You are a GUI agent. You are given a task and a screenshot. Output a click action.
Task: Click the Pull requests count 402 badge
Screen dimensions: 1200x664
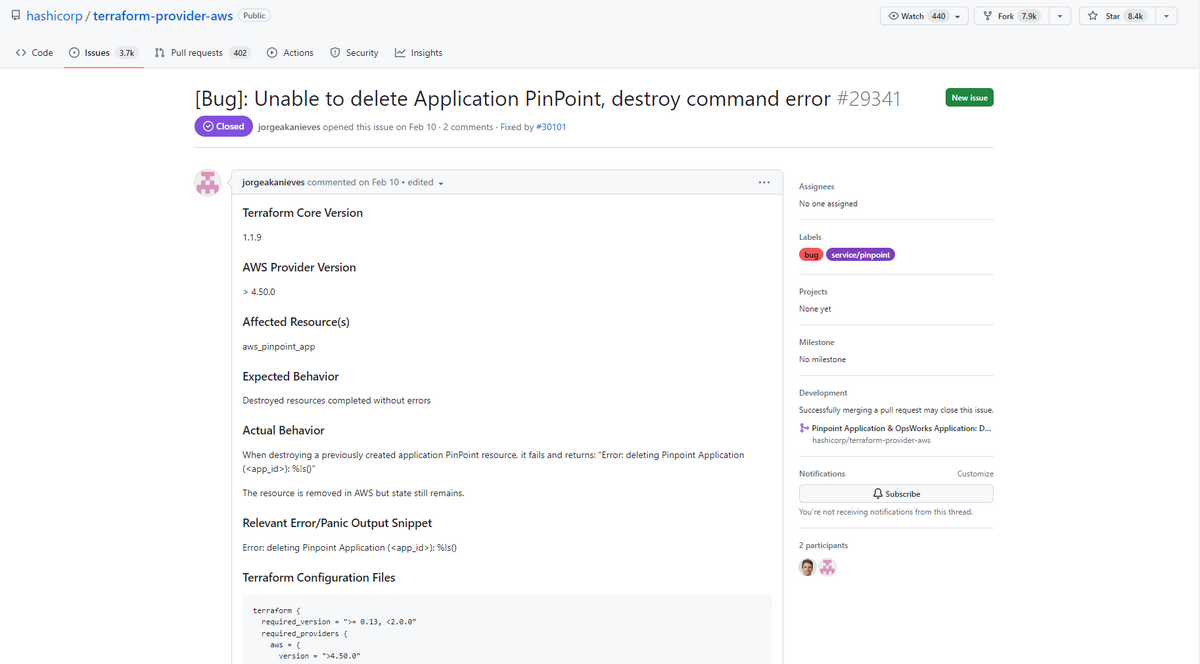coord(239,53)
